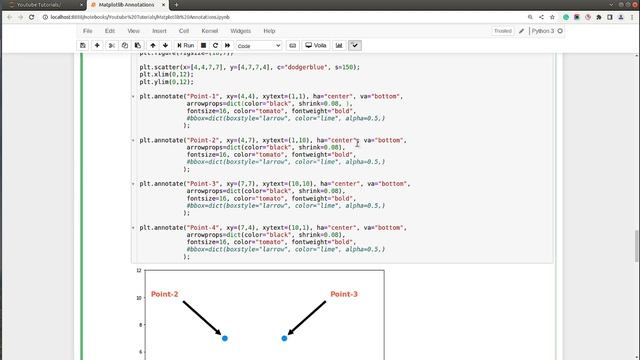640x360 pixels.
Task: Open the Help menu
Action: pyautogui.click(x=269, y=31)
